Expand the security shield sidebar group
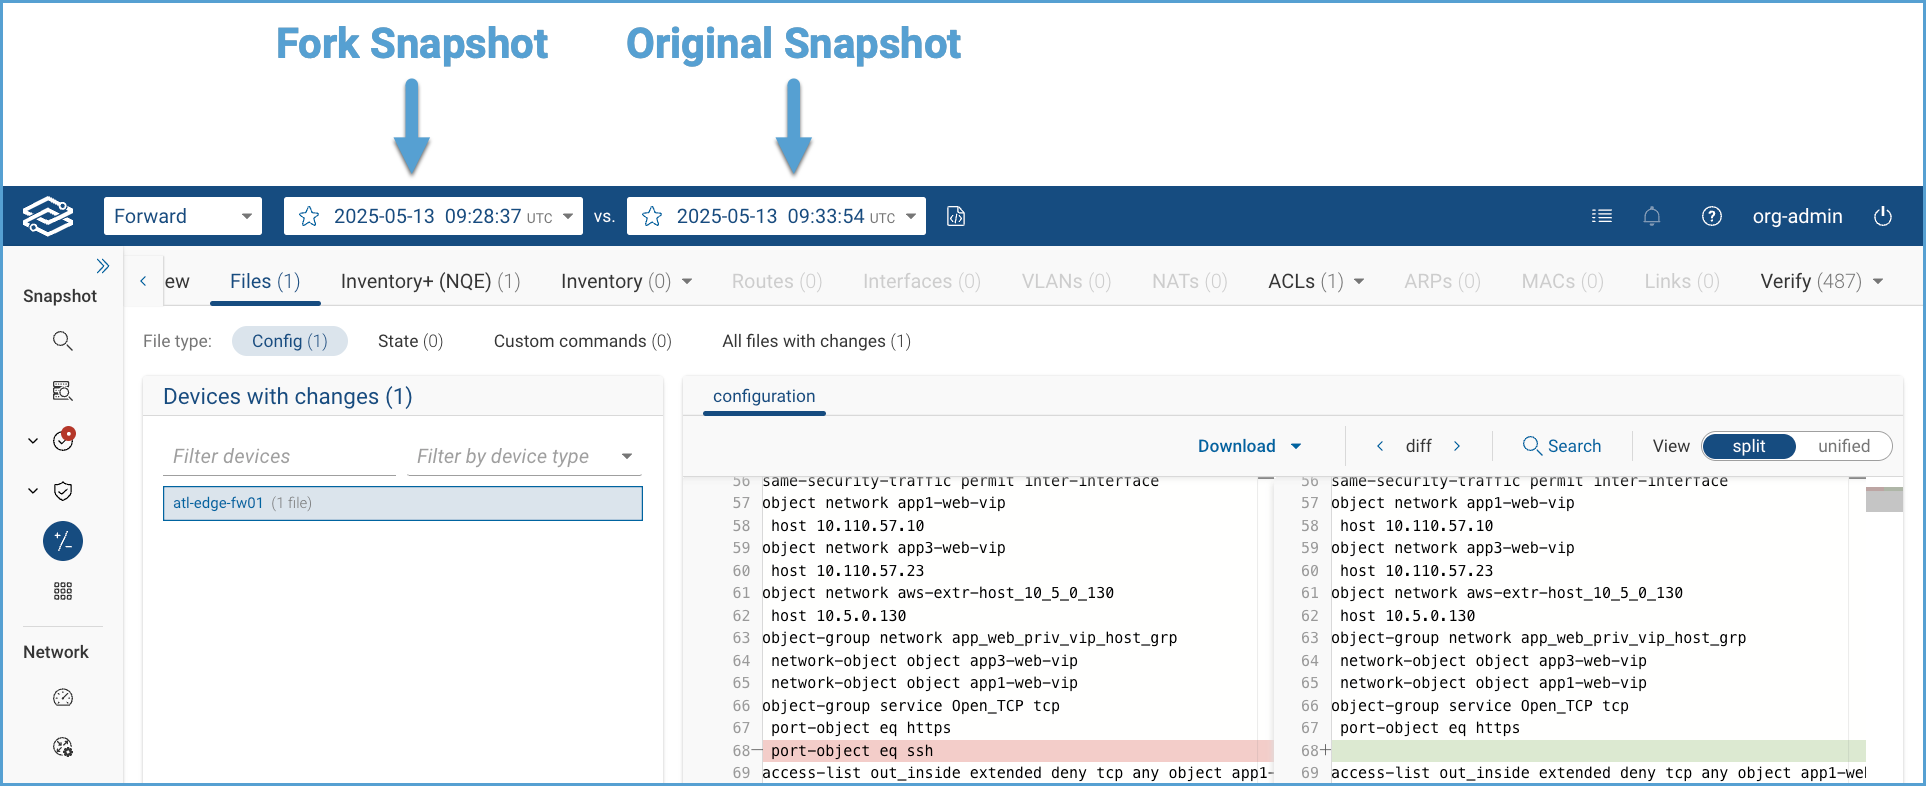This screenshot has height=786, width=1926. [33, 491]
